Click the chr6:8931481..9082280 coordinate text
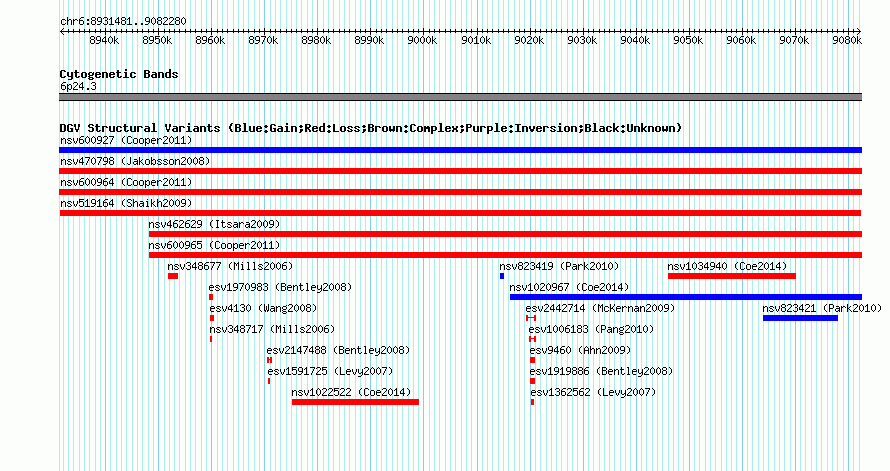 pyautogui.click(x=123, y=22)
